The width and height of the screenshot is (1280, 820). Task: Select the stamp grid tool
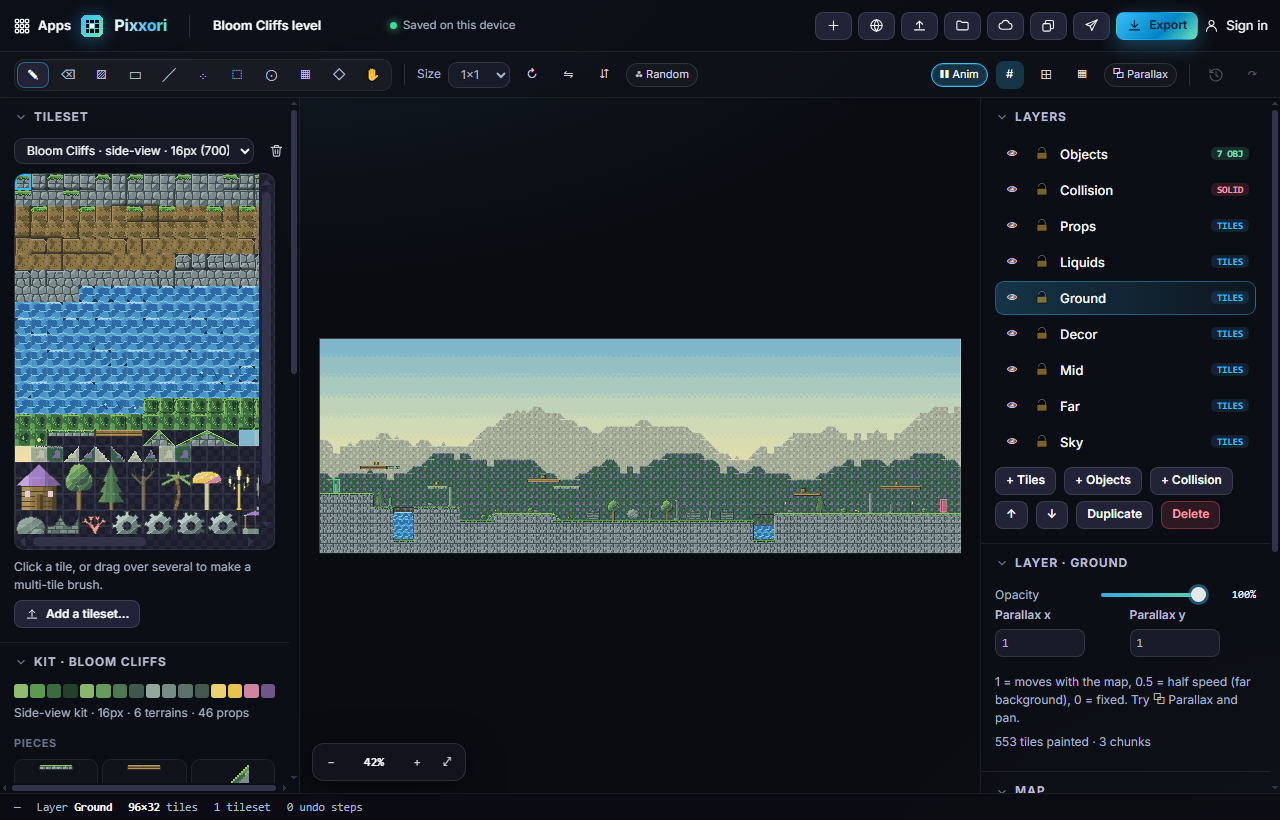click(x=305, y=74)
